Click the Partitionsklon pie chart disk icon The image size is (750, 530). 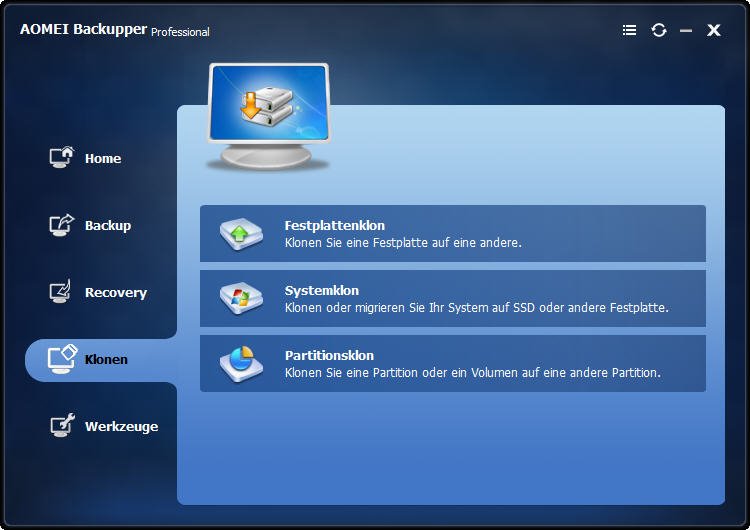tap(241, 364)
